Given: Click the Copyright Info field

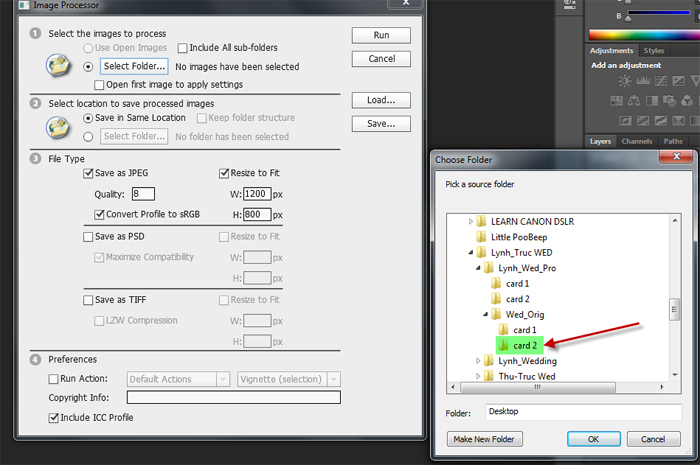Looking at the screenshot, I should click(x=234, y=397).
